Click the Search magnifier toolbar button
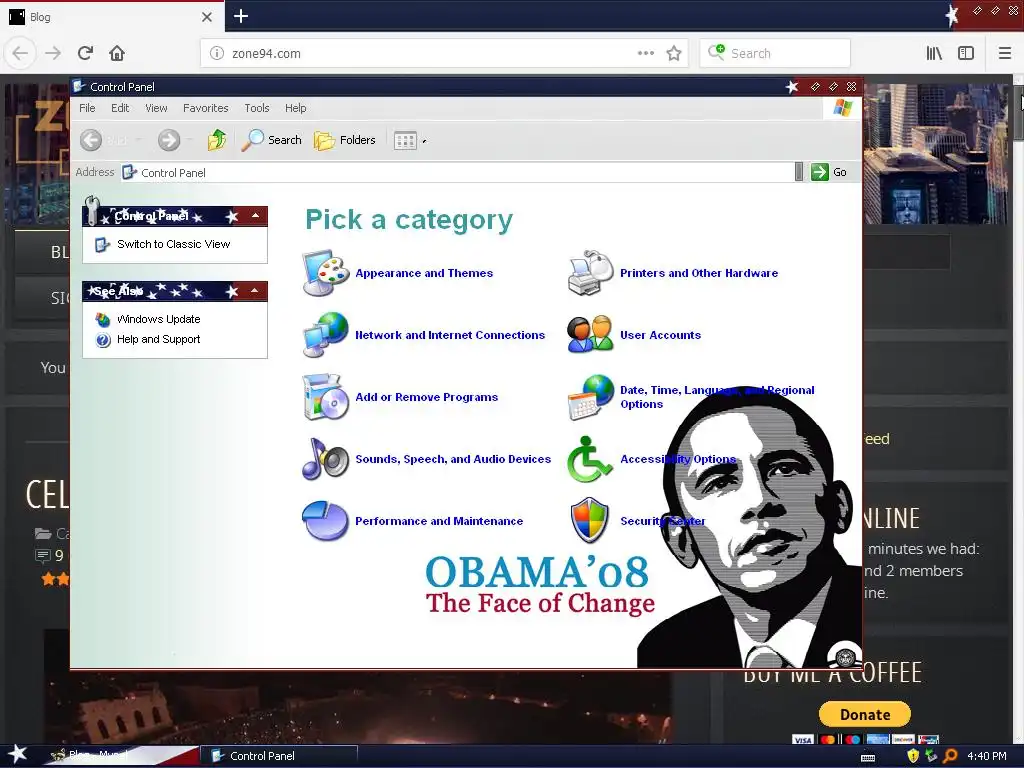This screenshot has height=768, width=1024. click(x=272, y=140)
